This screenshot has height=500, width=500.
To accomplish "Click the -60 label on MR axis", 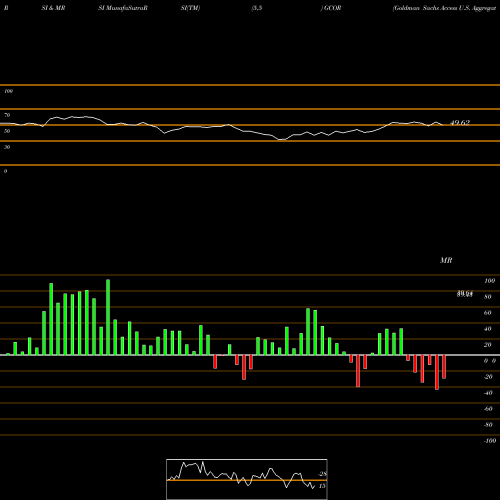I will (488, 409).
